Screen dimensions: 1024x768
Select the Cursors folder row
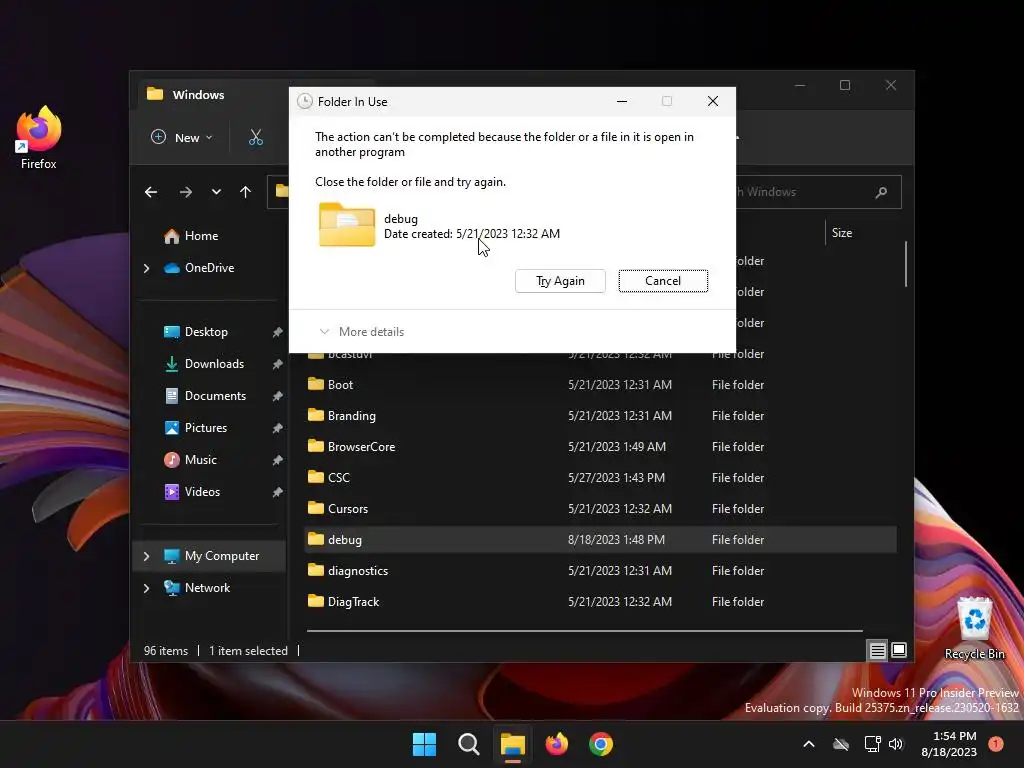pos(600,509)
